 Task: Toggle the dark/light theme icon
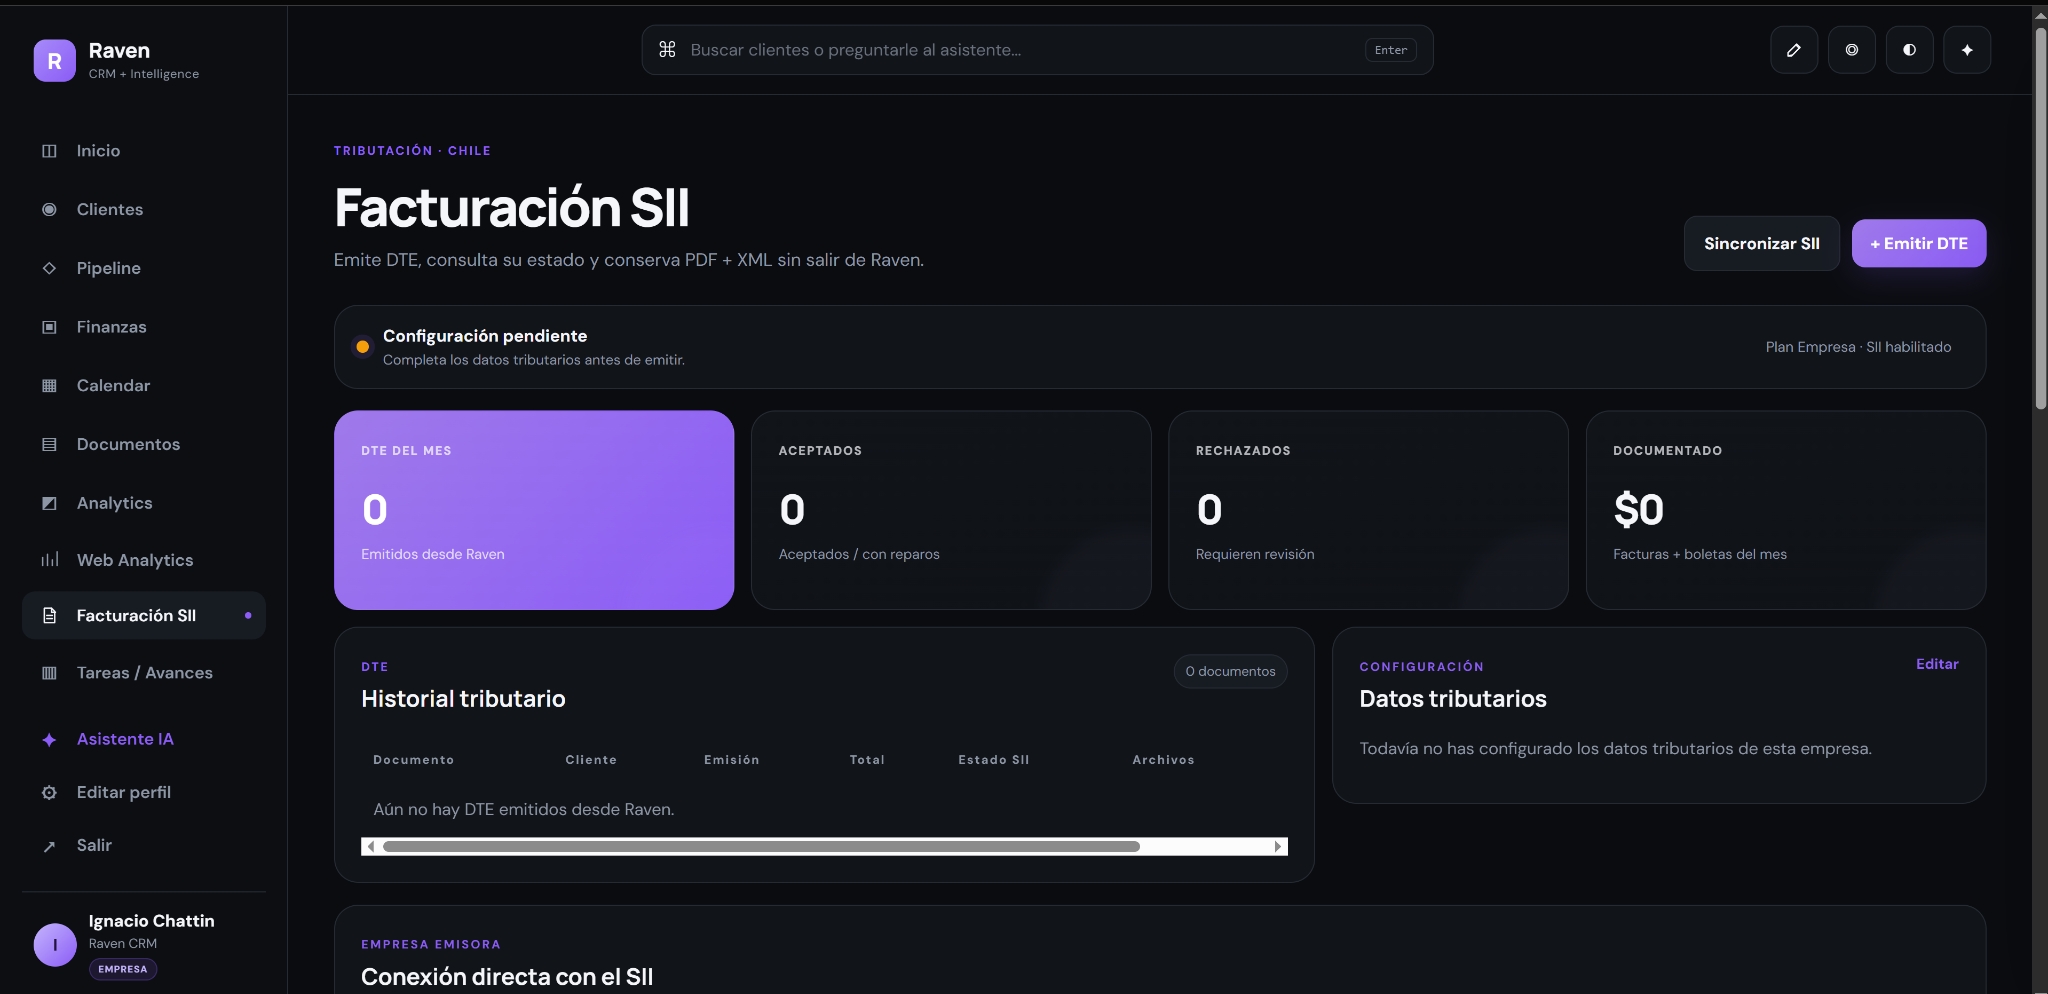pos(1910,50)
